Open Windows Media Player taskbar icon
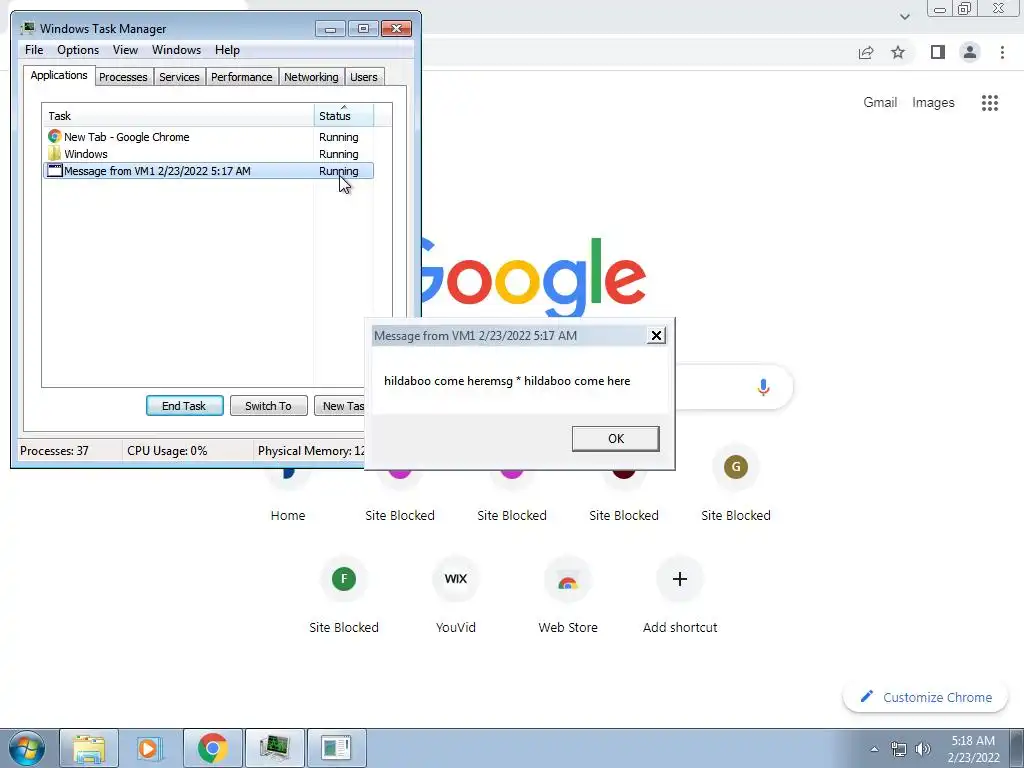The width and height of the screenshot is (1024, 768). 150,748
